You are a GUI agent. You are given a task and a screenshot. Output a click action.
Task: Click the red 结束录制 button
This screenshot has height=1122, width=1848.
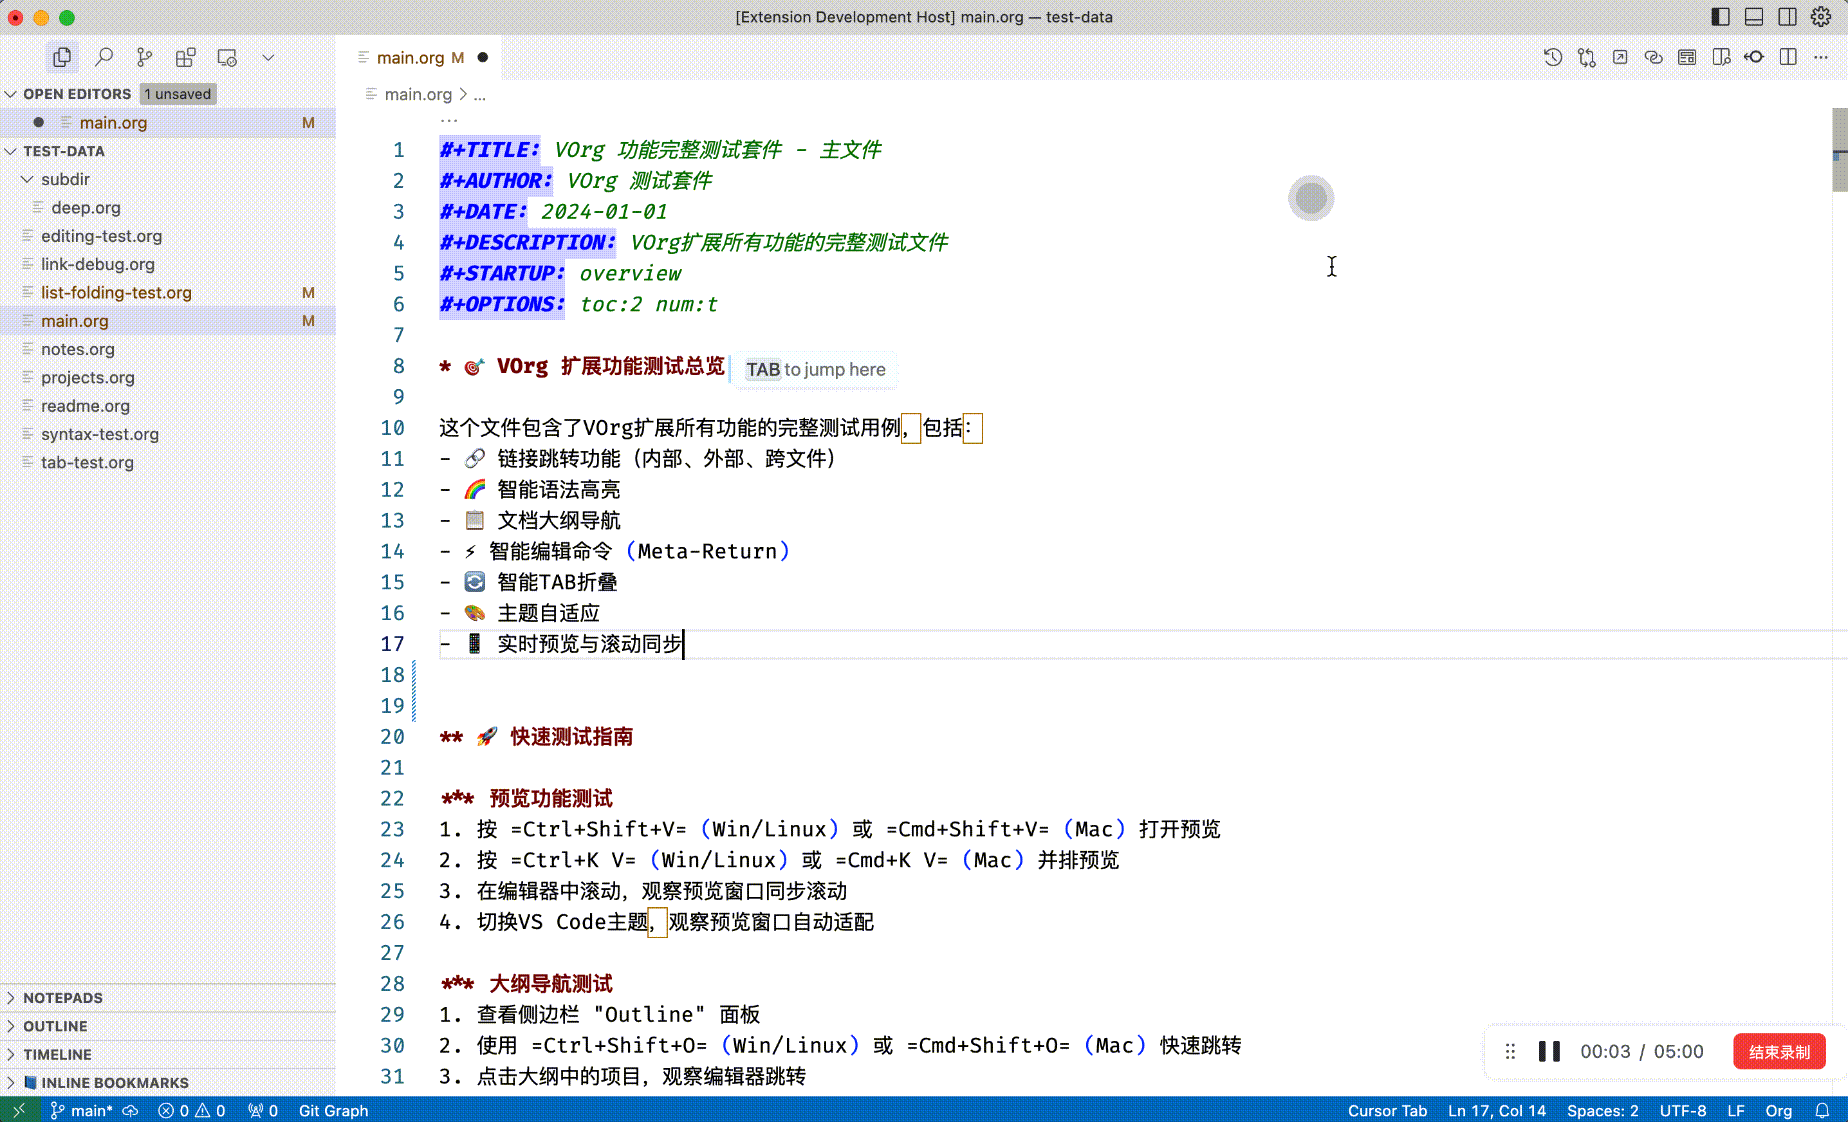[1779, 1051]
